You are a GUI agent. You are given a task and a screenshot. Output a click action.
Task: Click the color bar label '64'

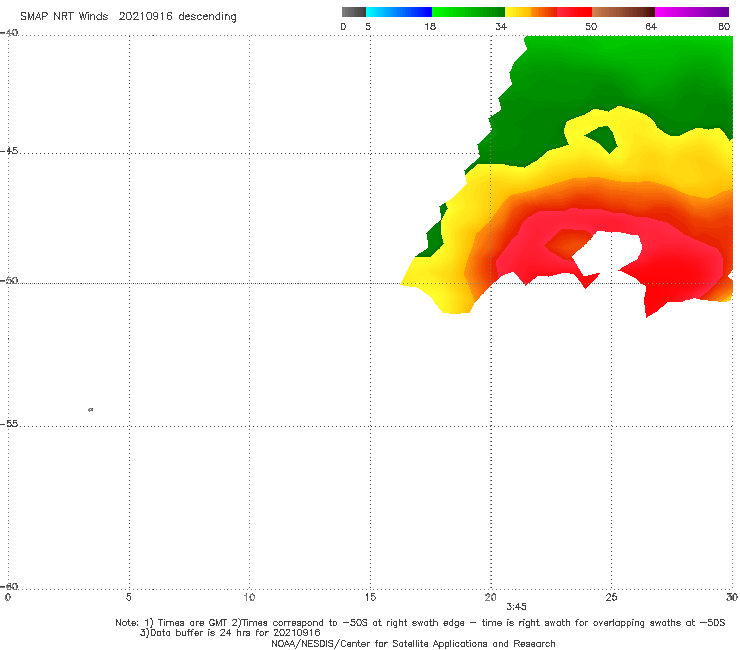tap(651, 26)
